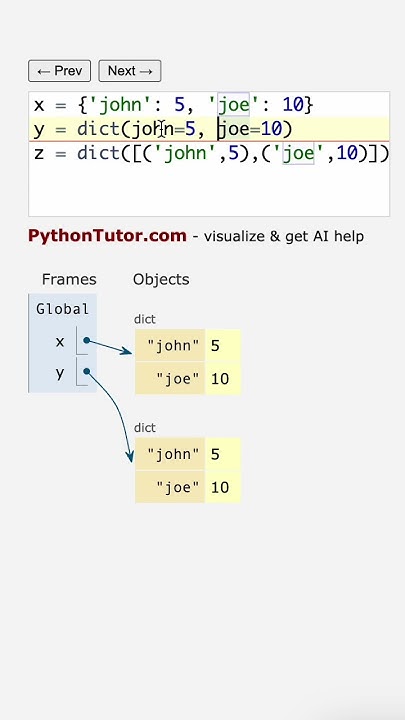The image size is (405, 720).
Task: Click the highlighted line defining y
Action: click(209, 129)
